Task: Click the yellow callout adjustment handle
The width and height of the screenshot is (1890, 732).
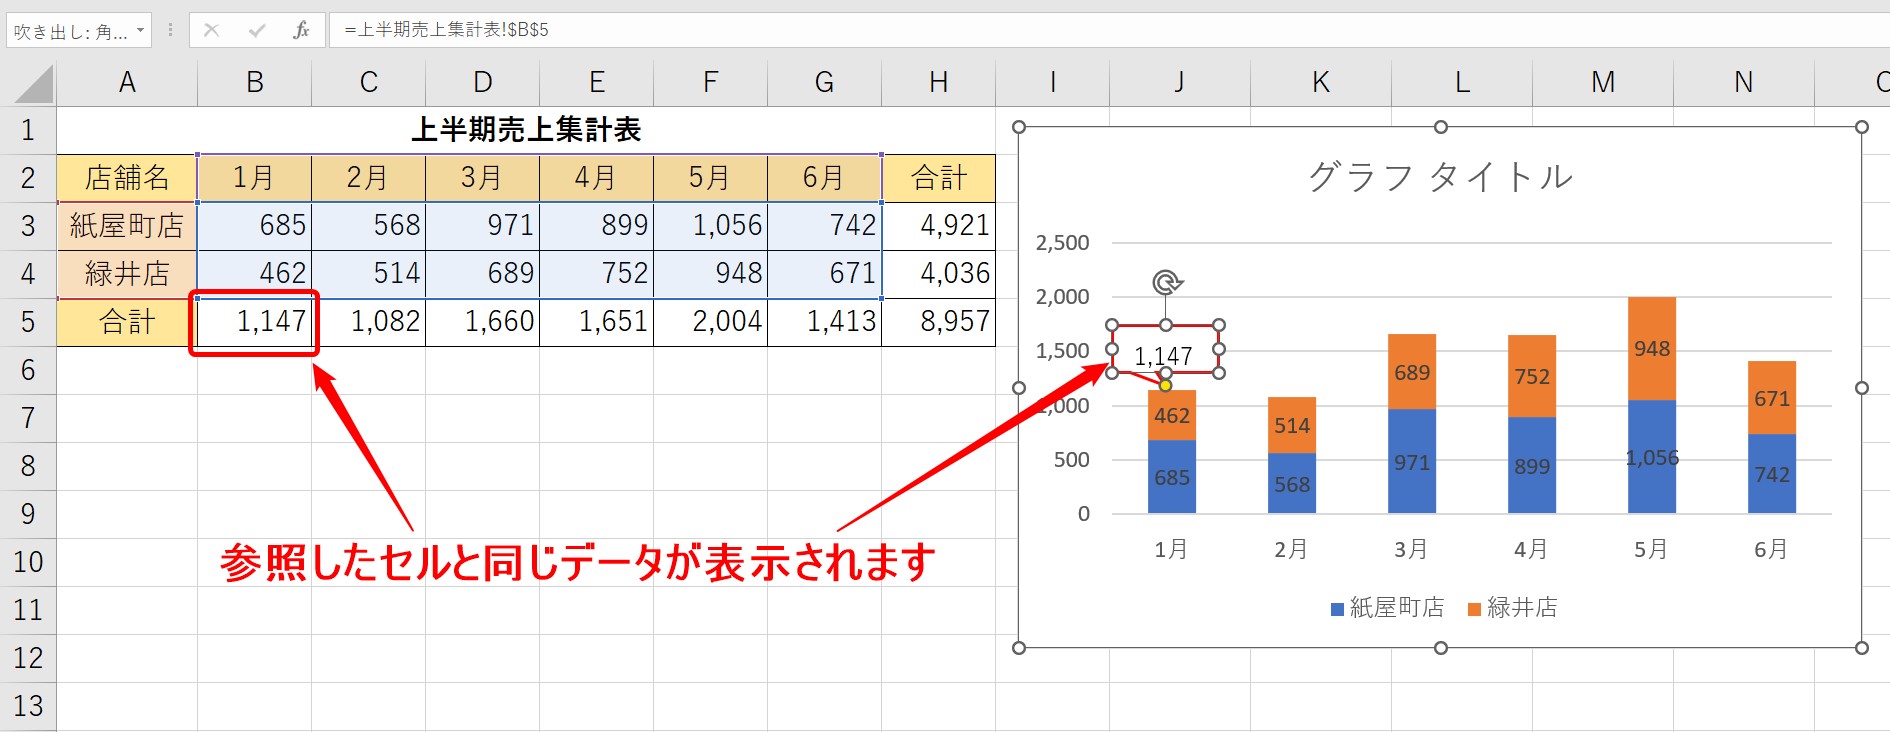Action: 1165,385
